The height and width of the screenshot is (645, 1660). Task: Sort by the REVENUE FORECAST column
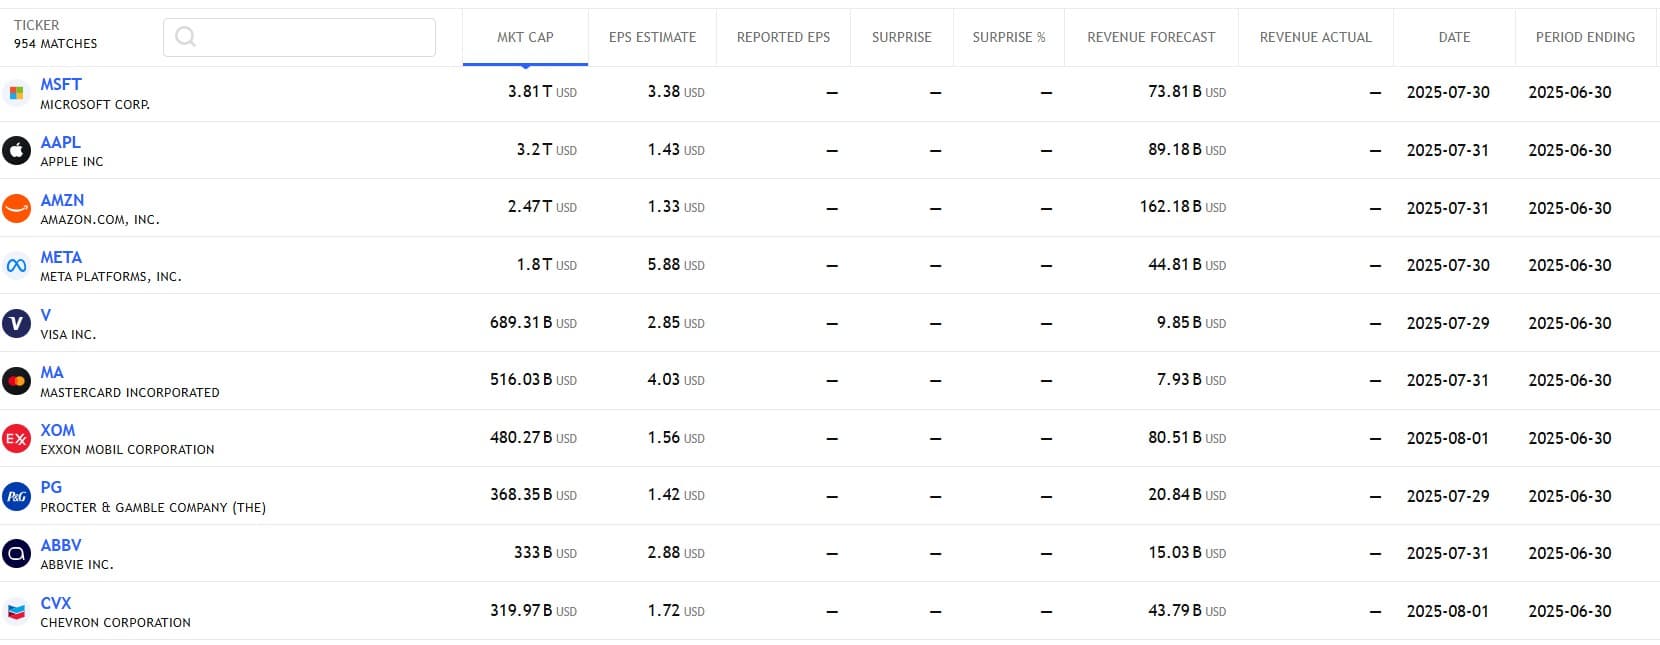point(1151,37)
